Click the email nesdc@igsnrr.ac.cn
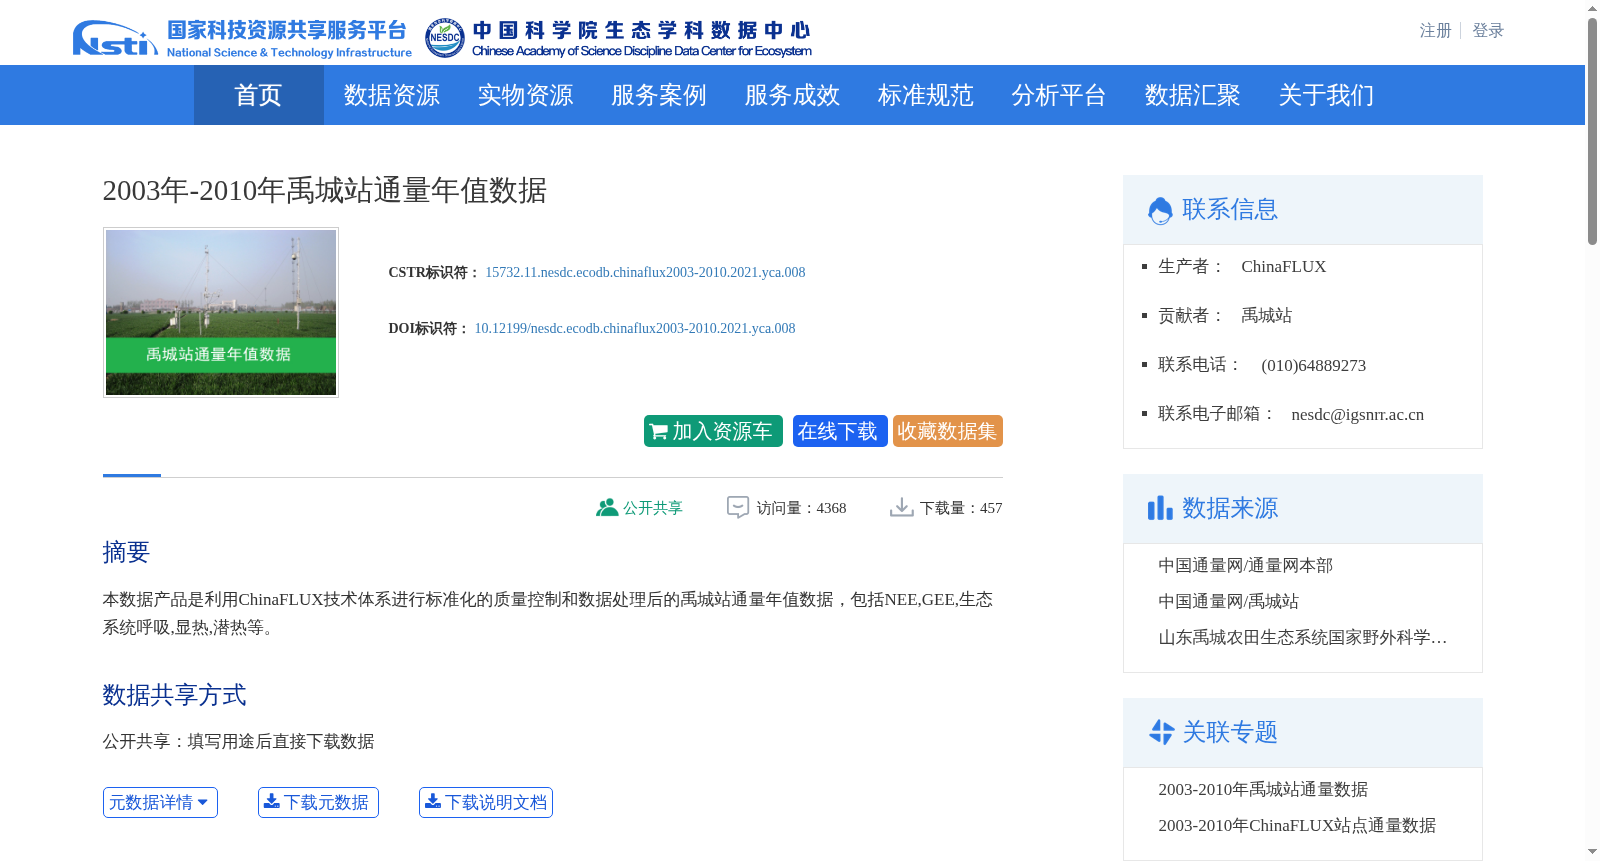1600x861 pixels. [1357, 415]
